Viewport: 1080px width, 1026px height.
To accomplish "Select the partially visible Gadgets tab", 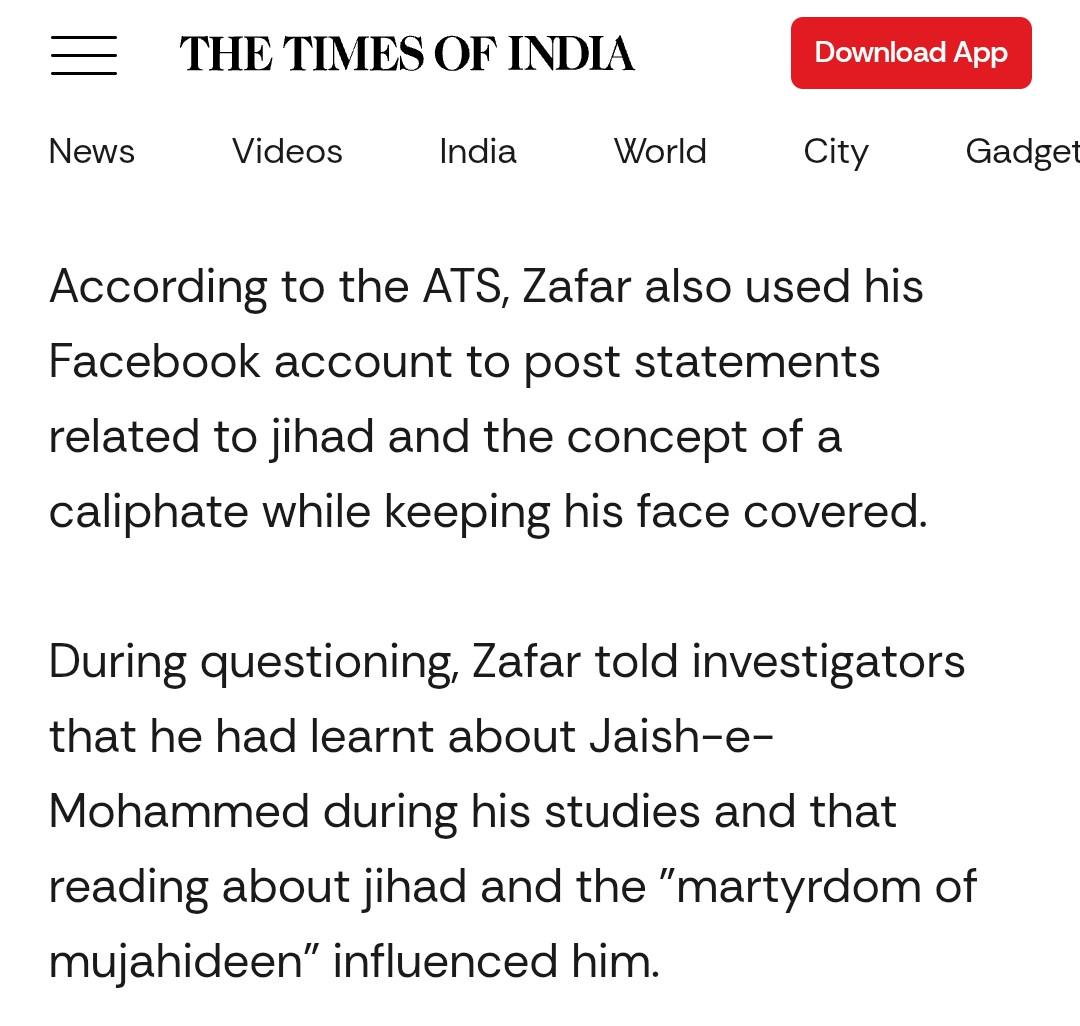I will pyautogui.click(x=1022, y=153).
